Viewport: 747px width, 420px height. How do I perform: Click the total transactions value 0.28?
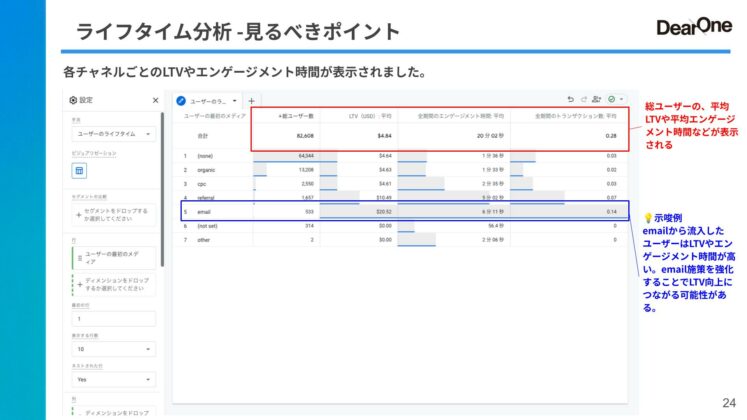tap(611, 136)
